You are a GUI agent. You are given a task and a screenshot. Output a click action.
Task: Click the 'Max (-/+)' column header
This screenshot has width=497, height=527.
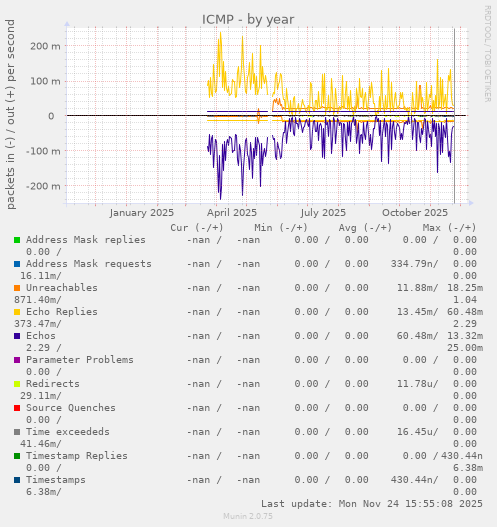[x=450, y=228]
